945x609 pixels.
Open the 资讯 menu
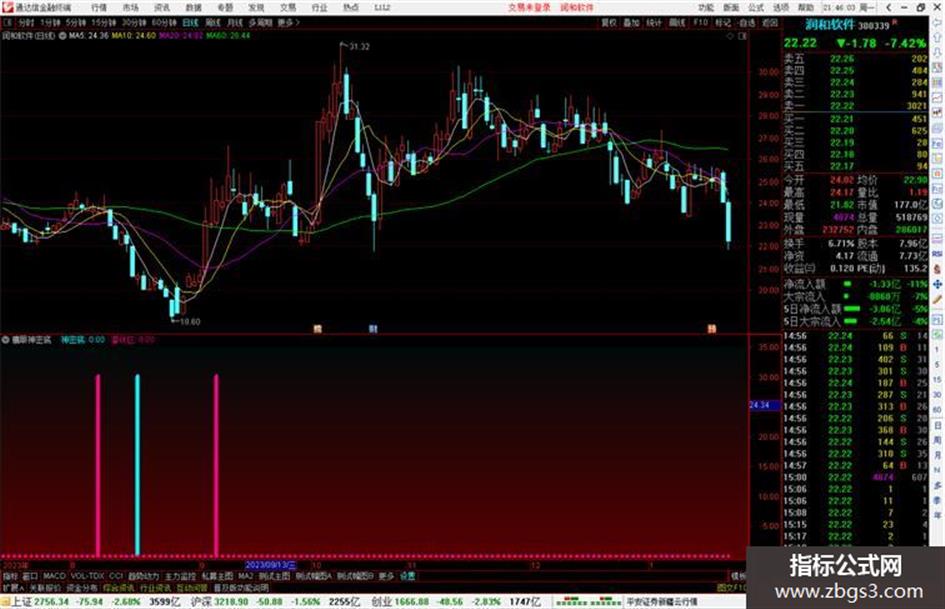click(162, 7)
